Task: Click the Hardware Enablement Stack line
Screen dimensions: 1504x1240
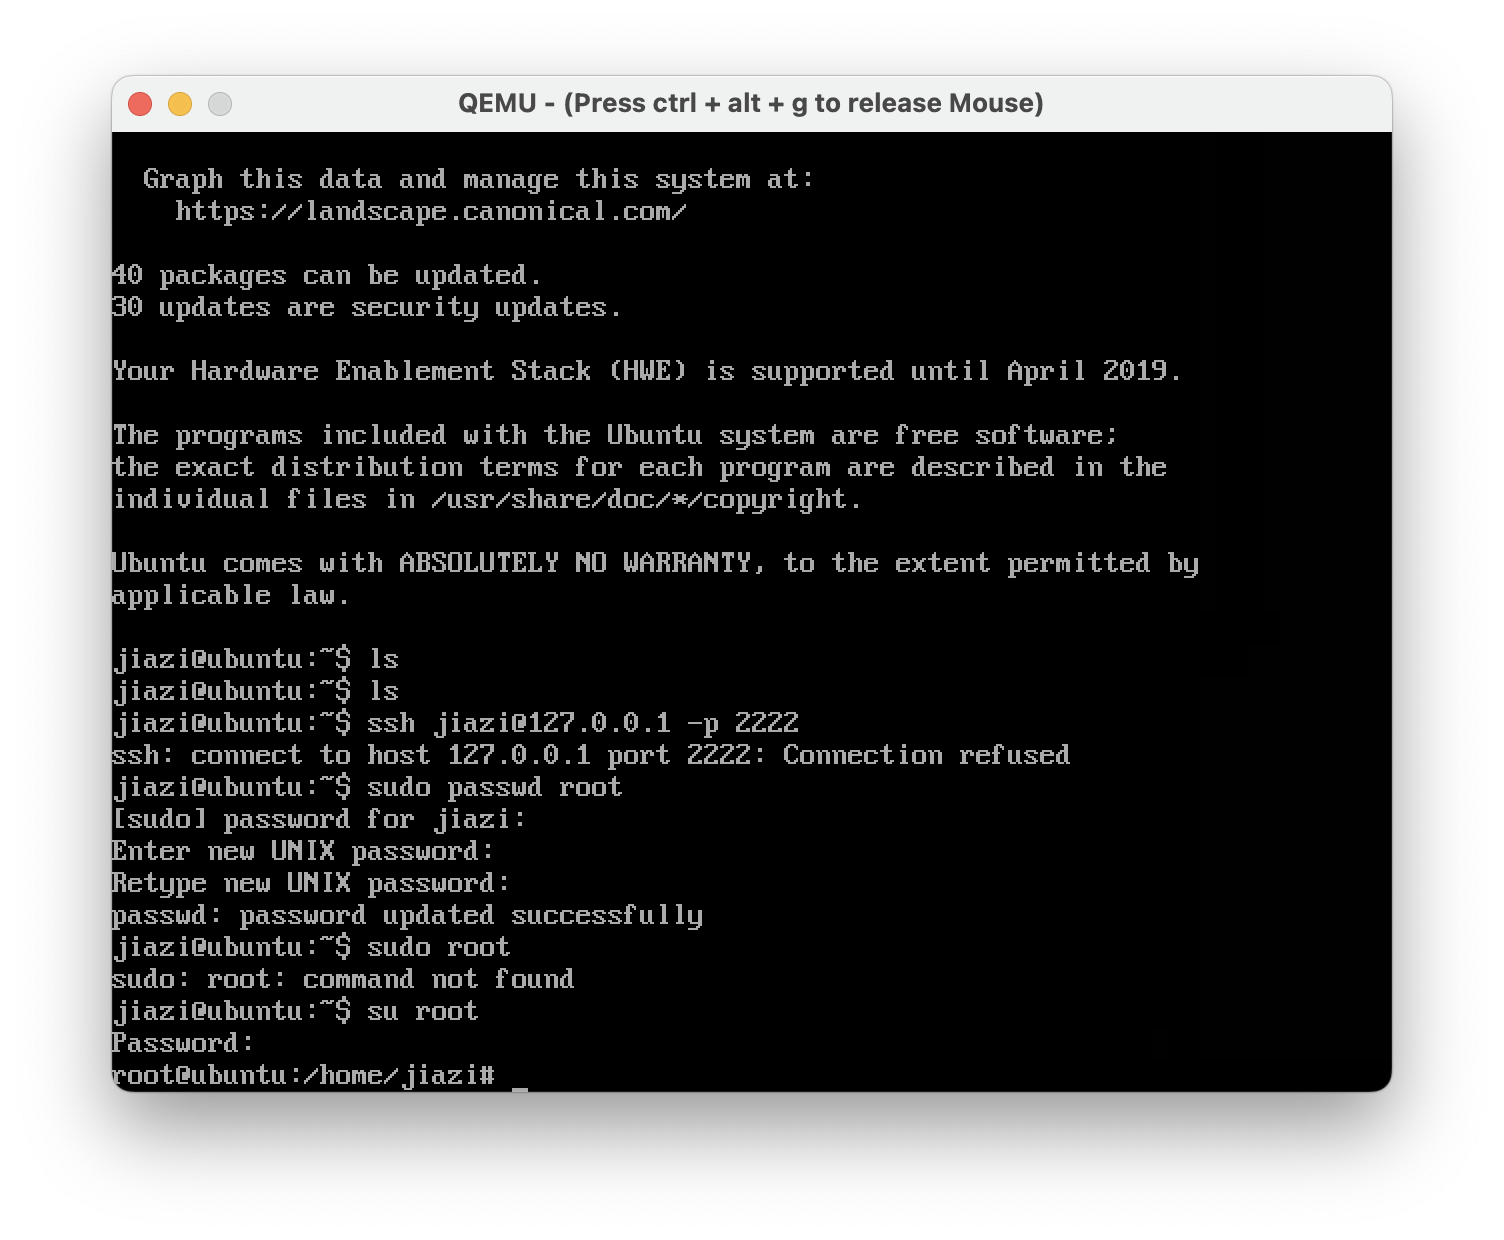Action: coord(647,372)
